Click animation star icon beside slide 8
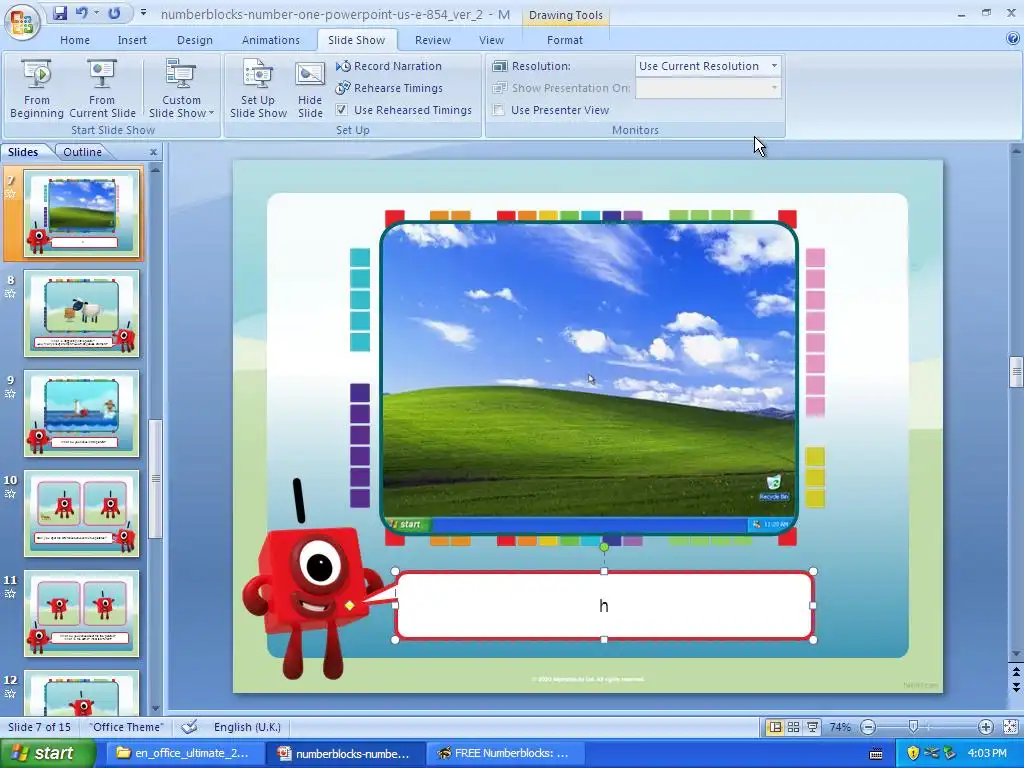This screenshot has width=1024, height=768. click(x=10, y=294)
